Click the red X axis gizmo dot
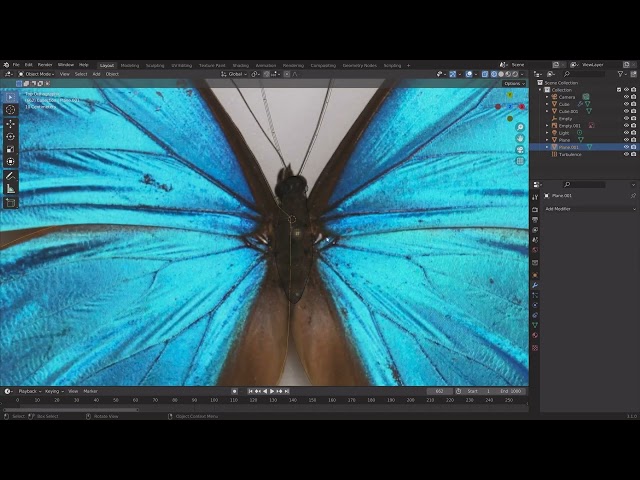The image size is (640, 480). [x=522, y=107]
